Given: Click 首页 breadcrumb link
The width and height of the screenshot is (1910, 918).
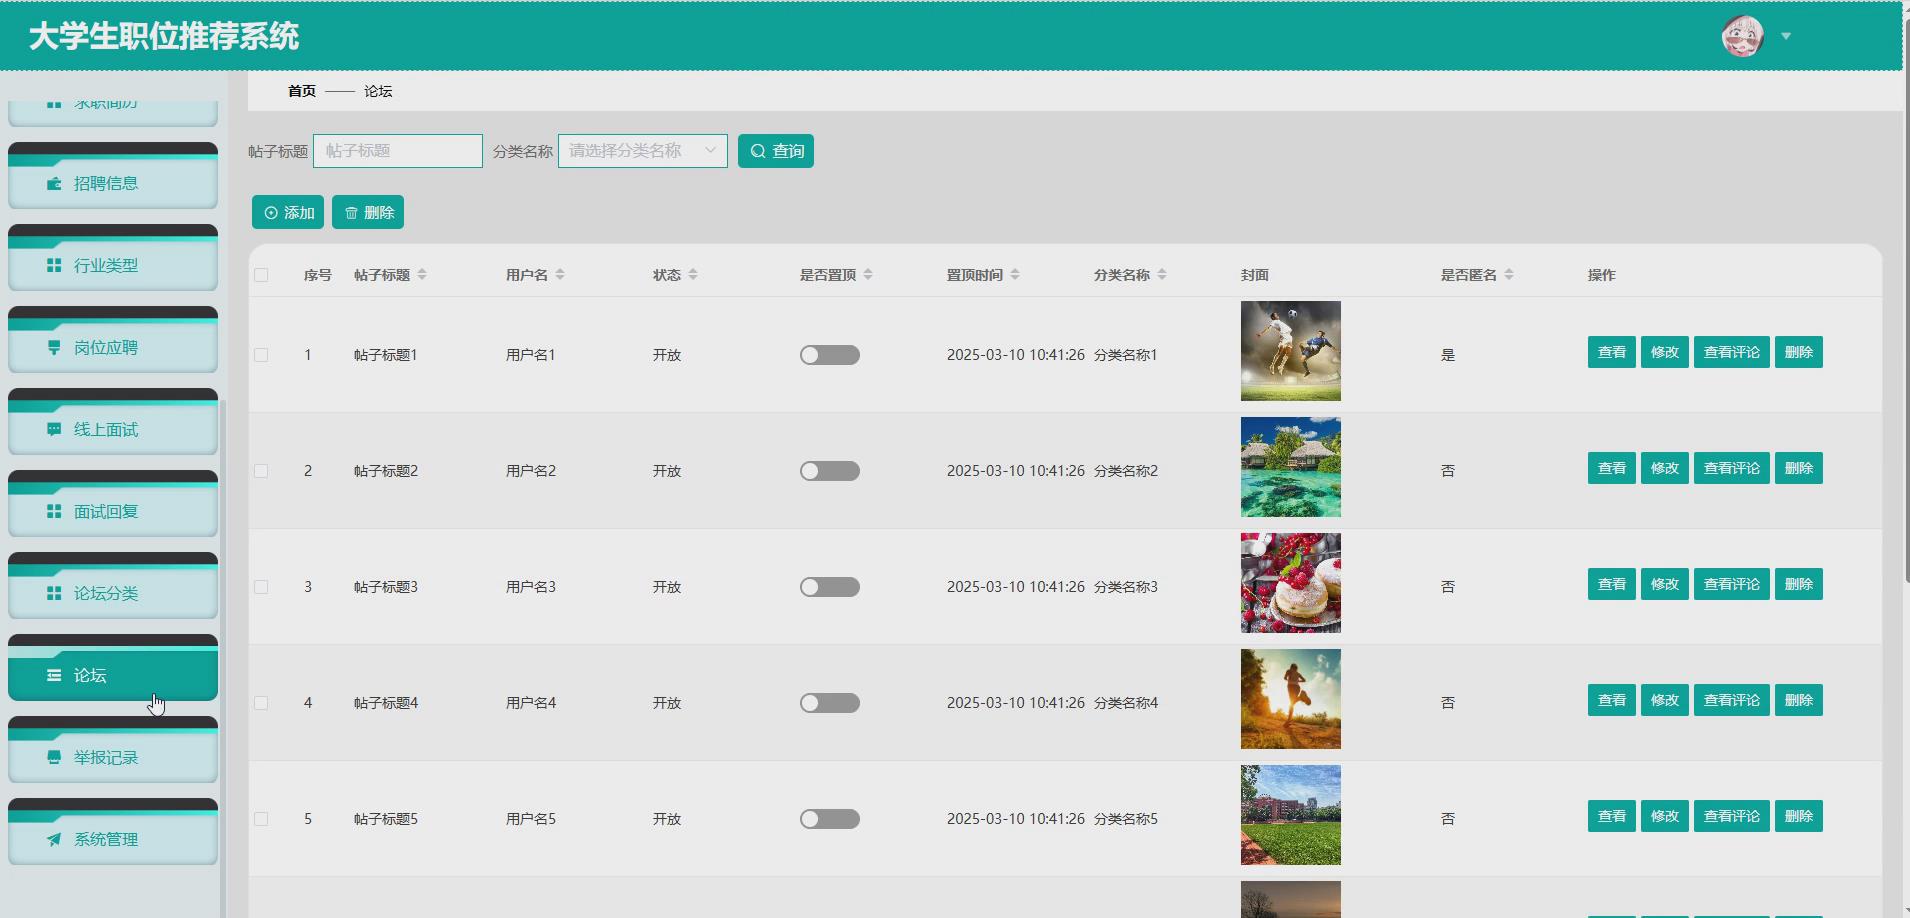Looking at the screenshot, I should pyautogui.click(x=302, y=91).
